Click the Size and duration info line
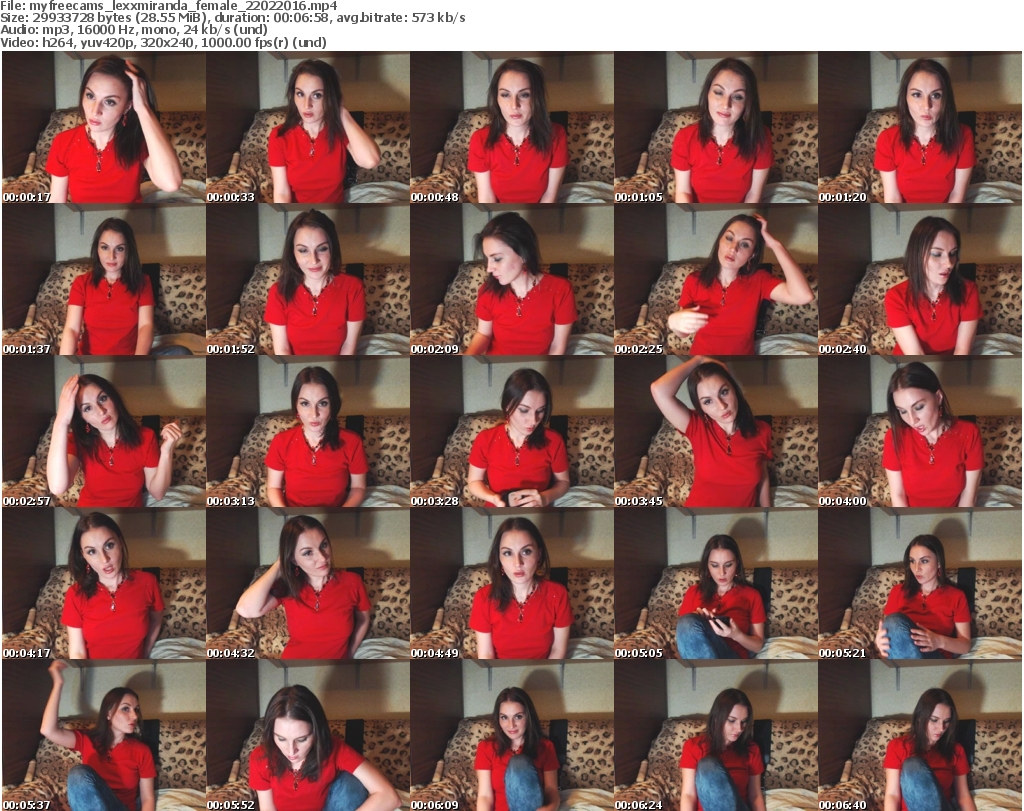 (x=233, y=18)
